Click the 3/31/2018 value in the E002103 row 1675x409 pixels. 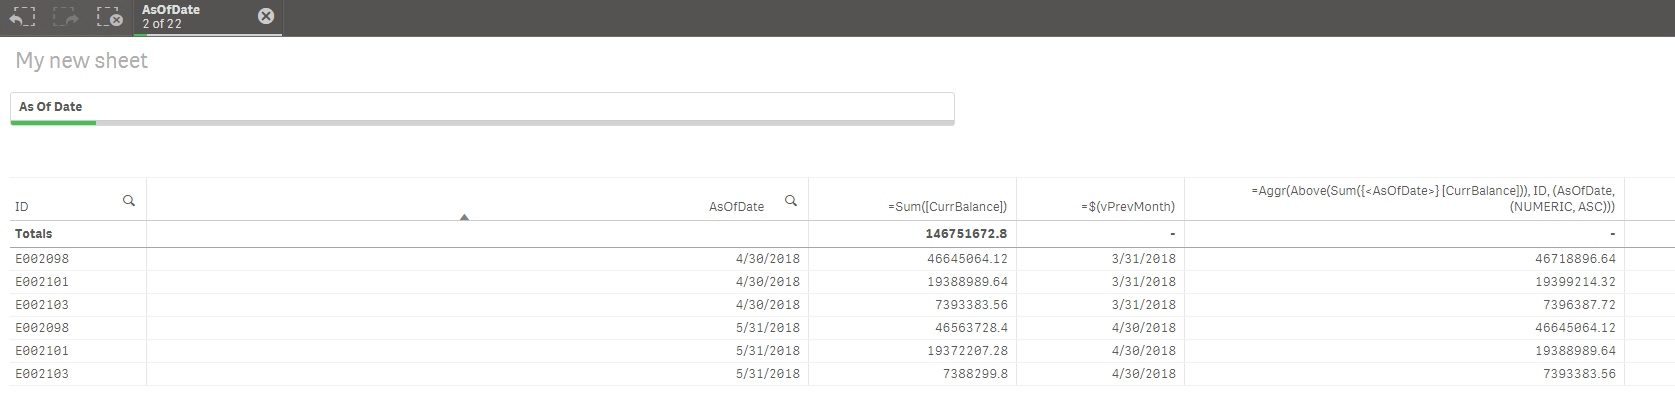click(1143, 305)
